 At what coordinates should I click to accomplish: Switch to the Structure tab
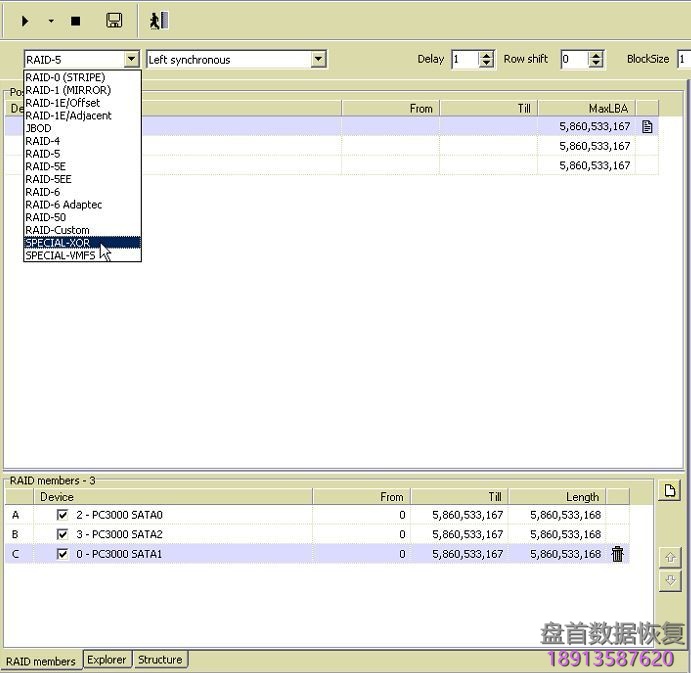[160, 660]
